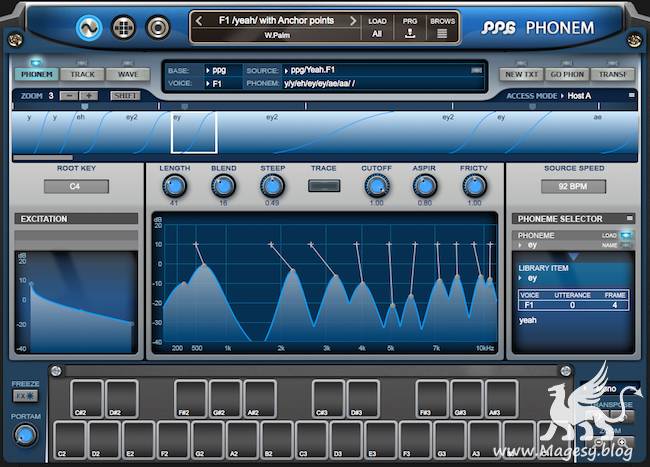The width and height of the screenshot is (650, 467).
Task: Click the keyboard zoom-out magnifier icon
Action: (598, 442)
